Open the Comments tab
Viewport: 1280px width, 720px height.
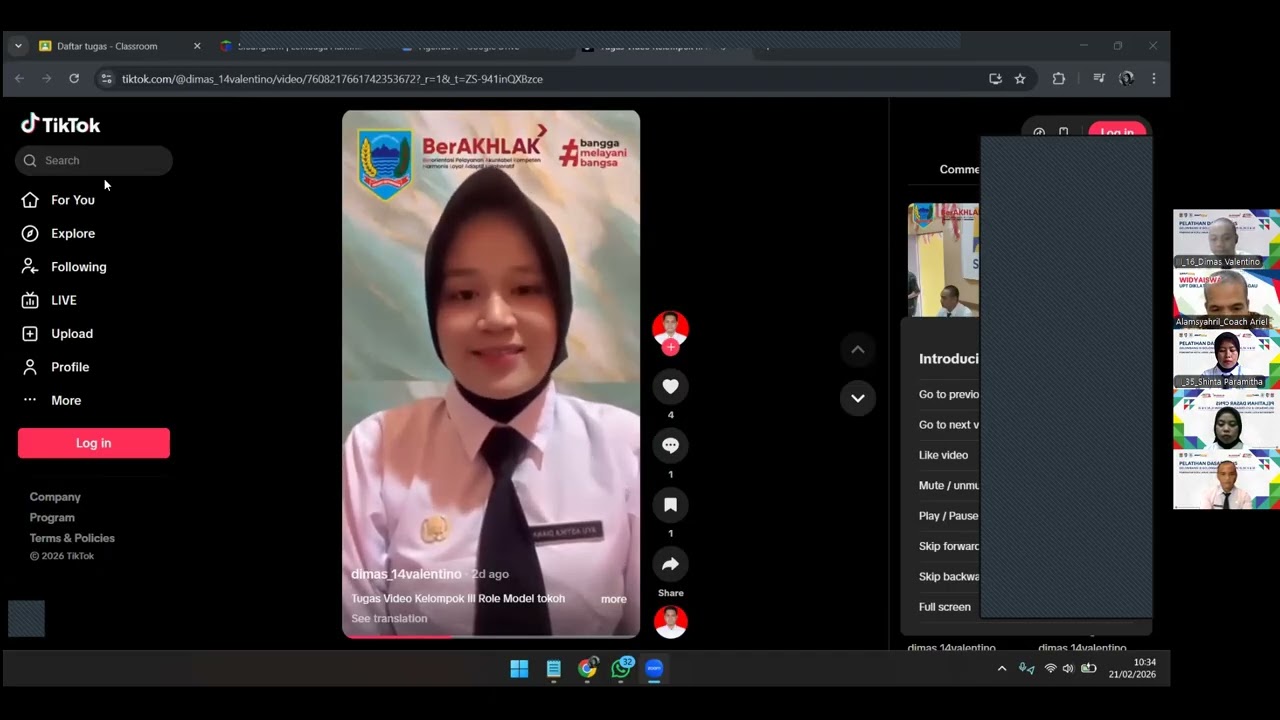click(x=959, y=169)
